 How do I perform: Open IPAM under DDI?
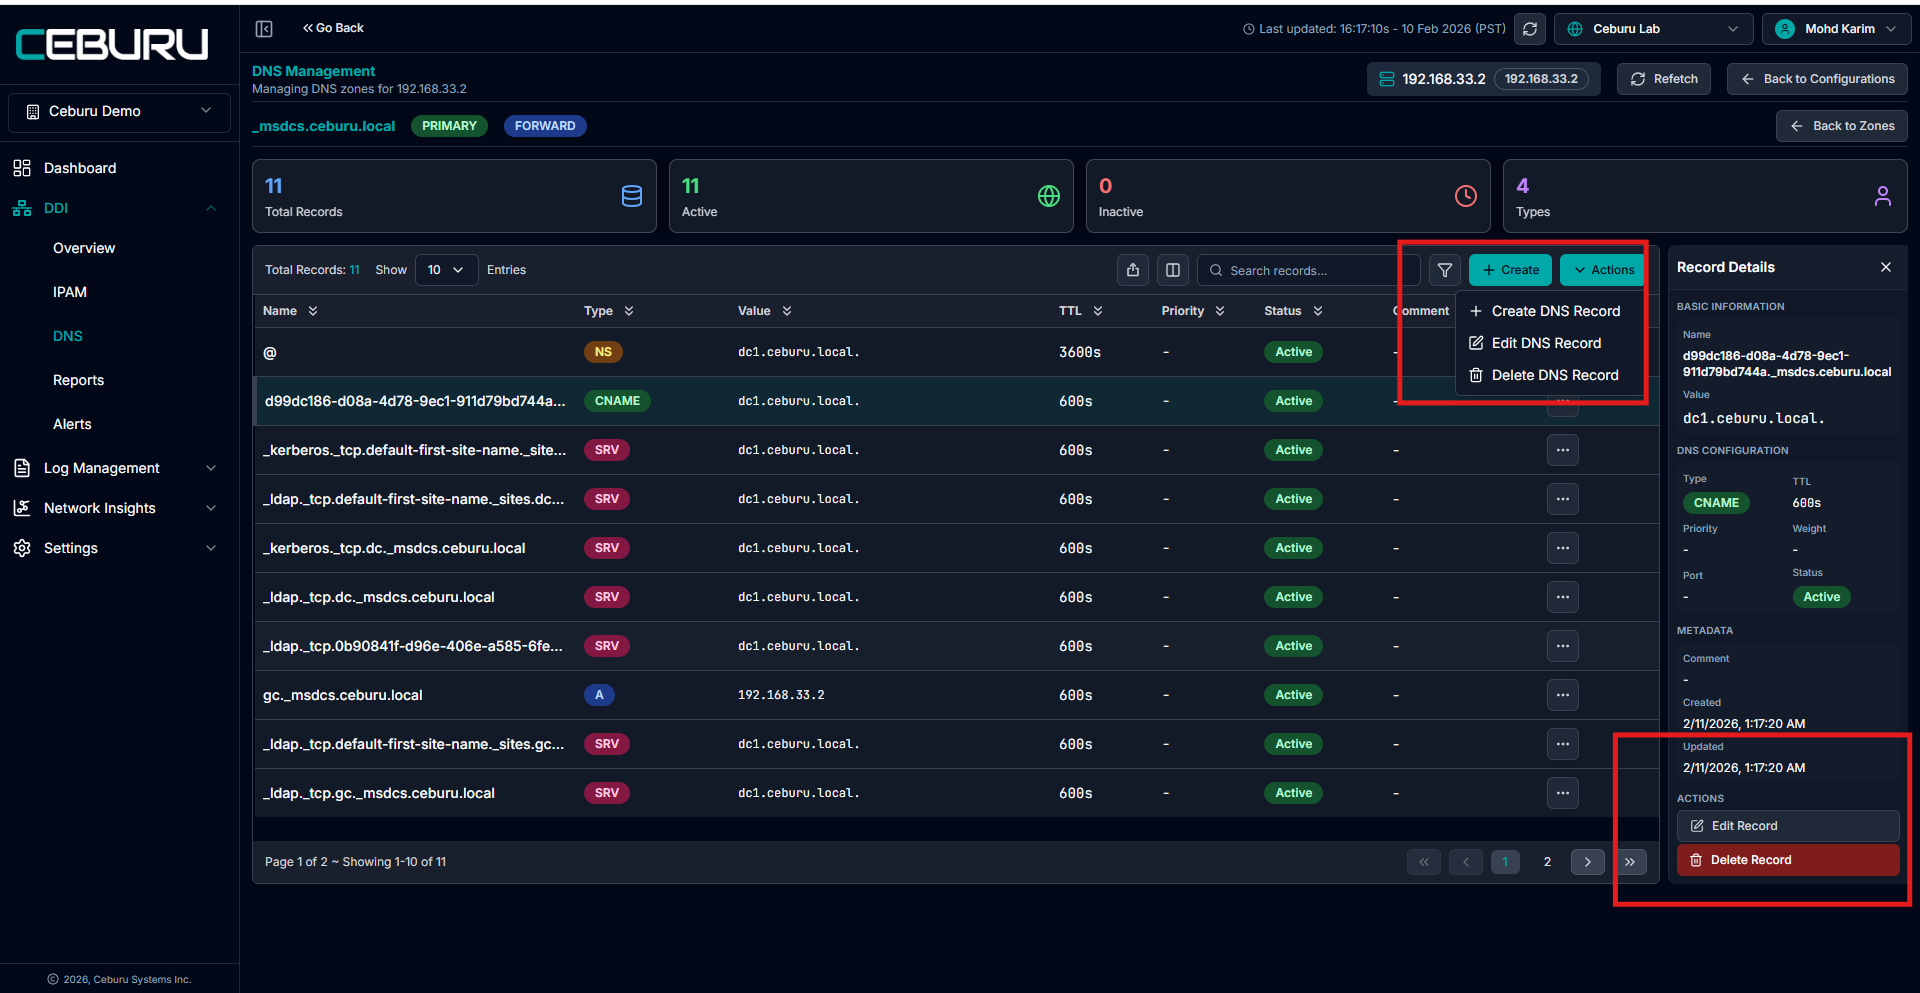(70, 292)
